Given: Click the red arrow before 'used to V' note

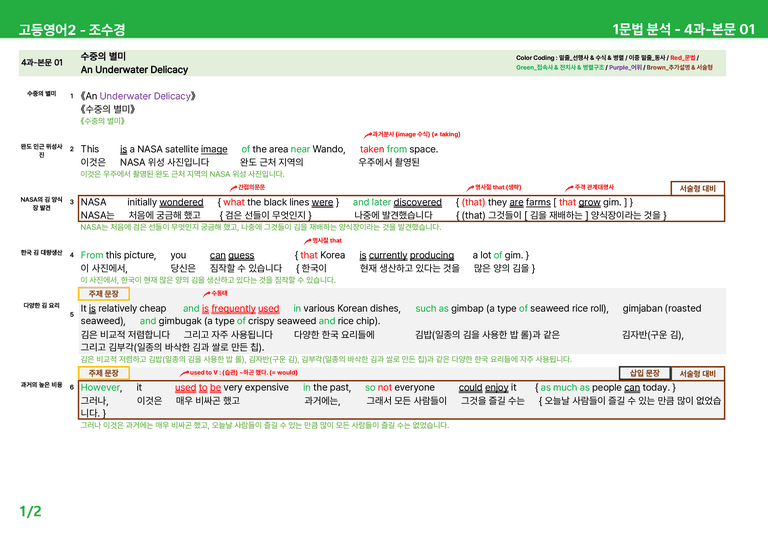Looking at the screenshot, I should 184,373.
